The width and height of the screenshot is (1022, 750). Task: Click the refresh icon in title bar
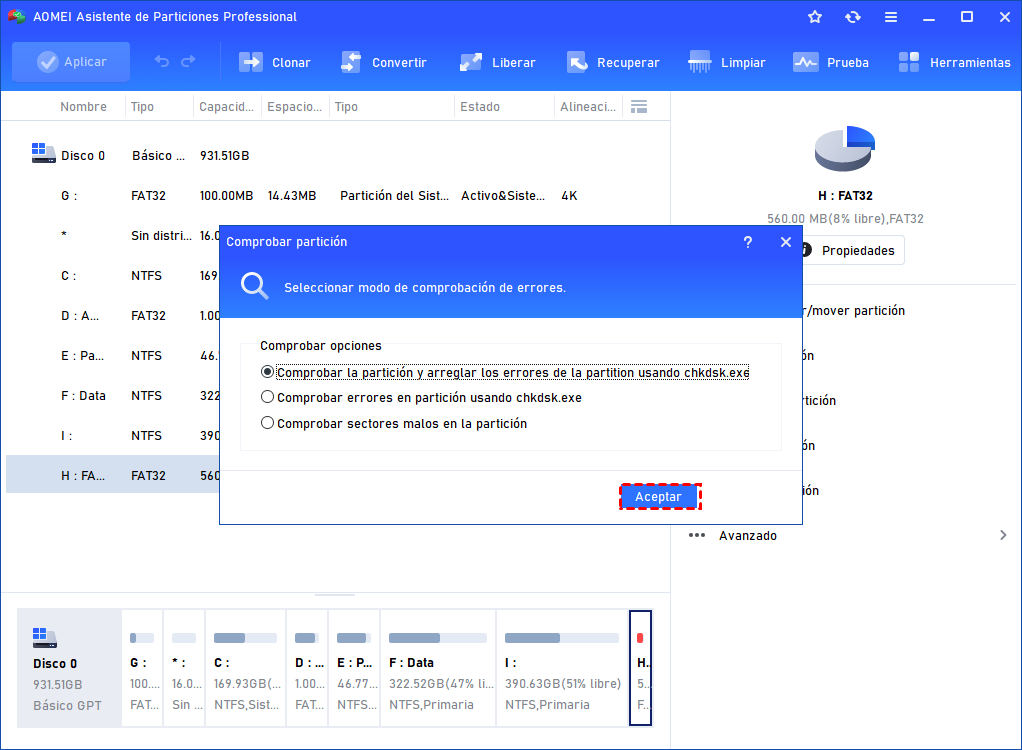pyautogui.click(x=853, y=17)
